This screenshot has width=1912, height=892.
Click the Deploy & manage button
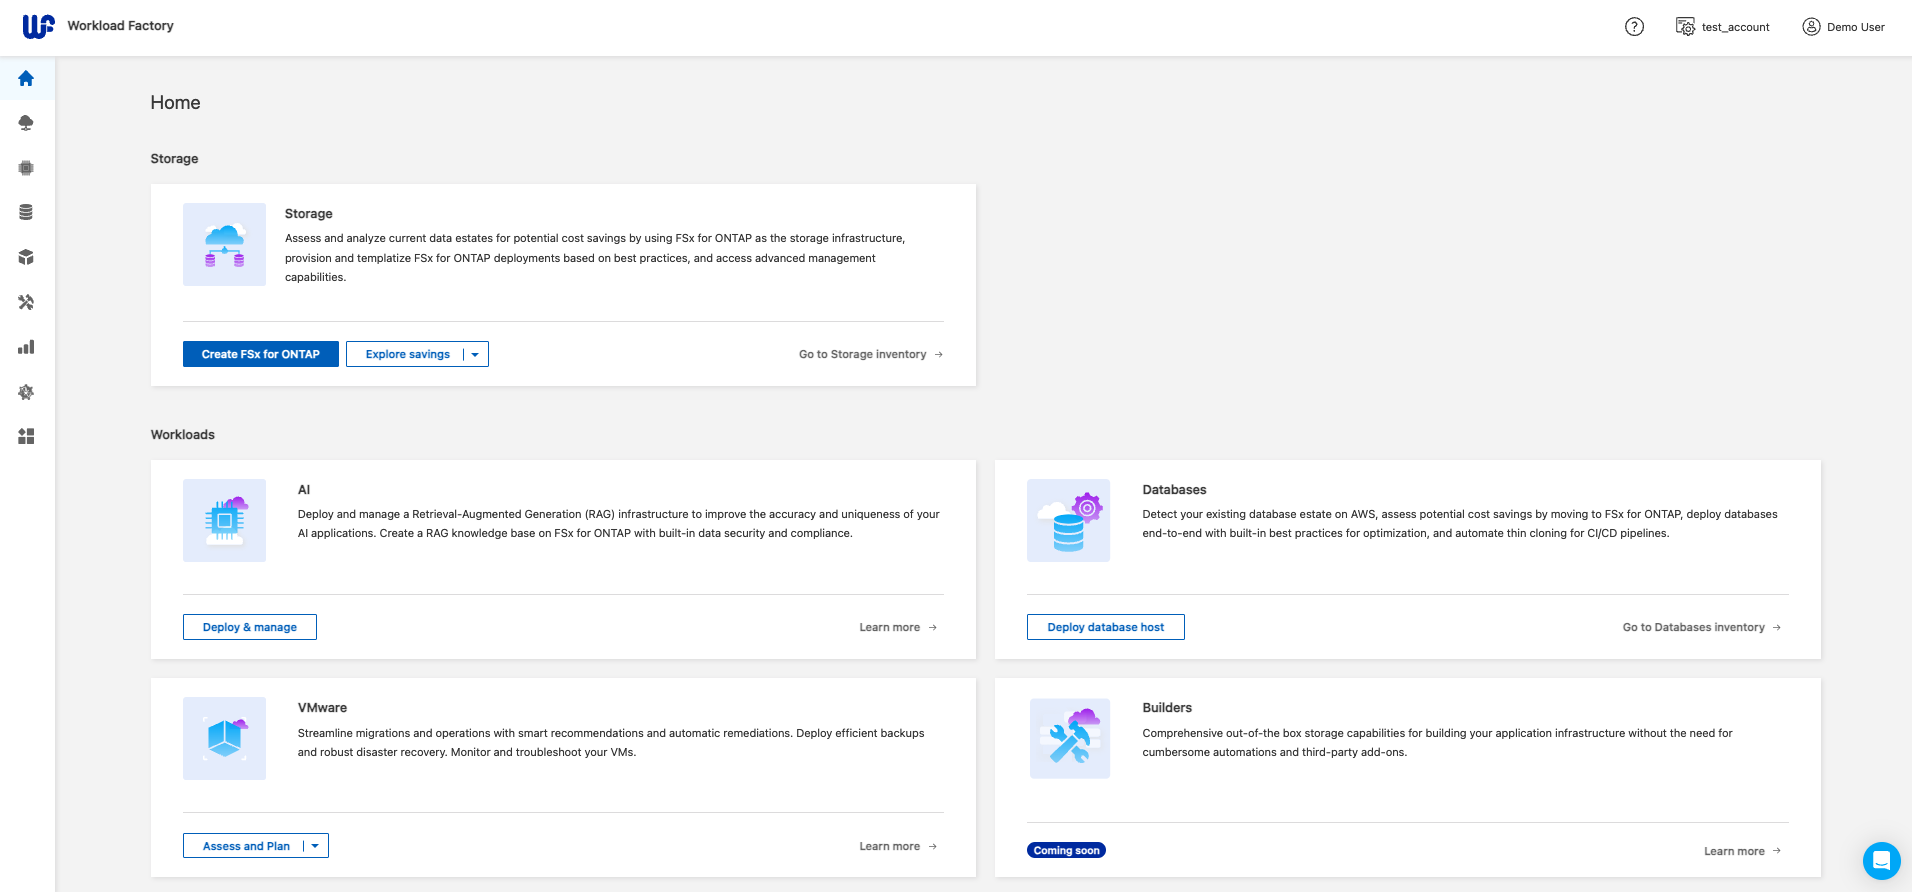pyautogui.click(x=250, y=627)
